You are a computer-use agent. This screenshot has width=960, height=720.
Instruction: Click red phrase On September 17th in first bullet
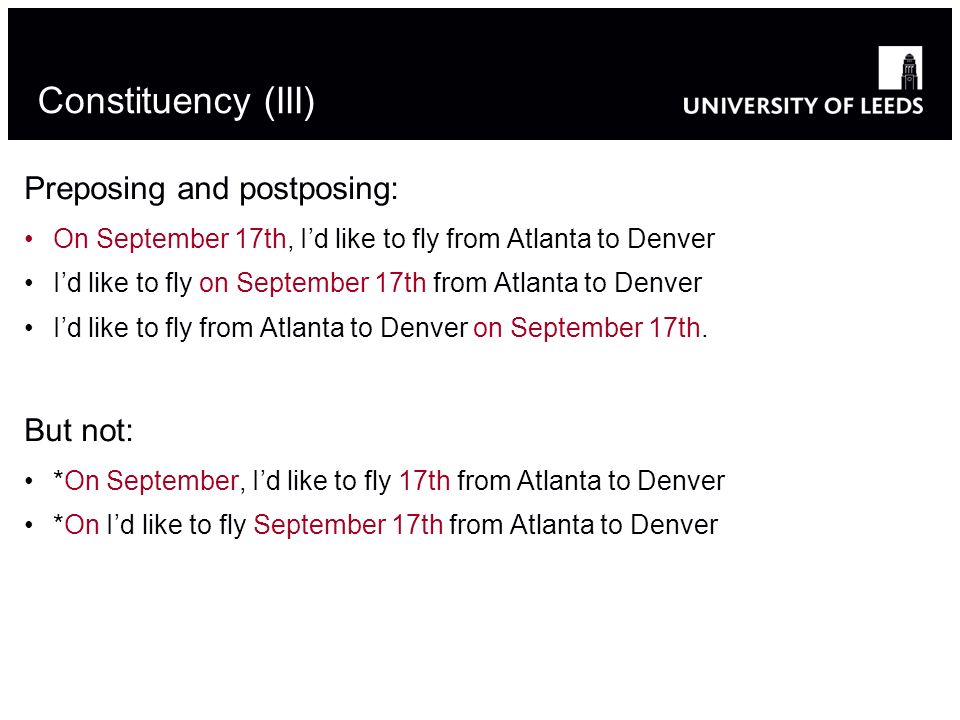(x=170, y=239)
